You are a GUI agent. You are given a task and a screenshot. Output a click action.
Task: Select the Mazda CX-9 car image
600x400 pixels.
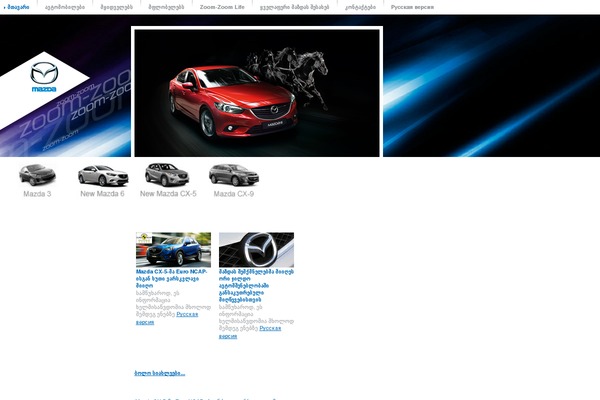click(234, 175)
